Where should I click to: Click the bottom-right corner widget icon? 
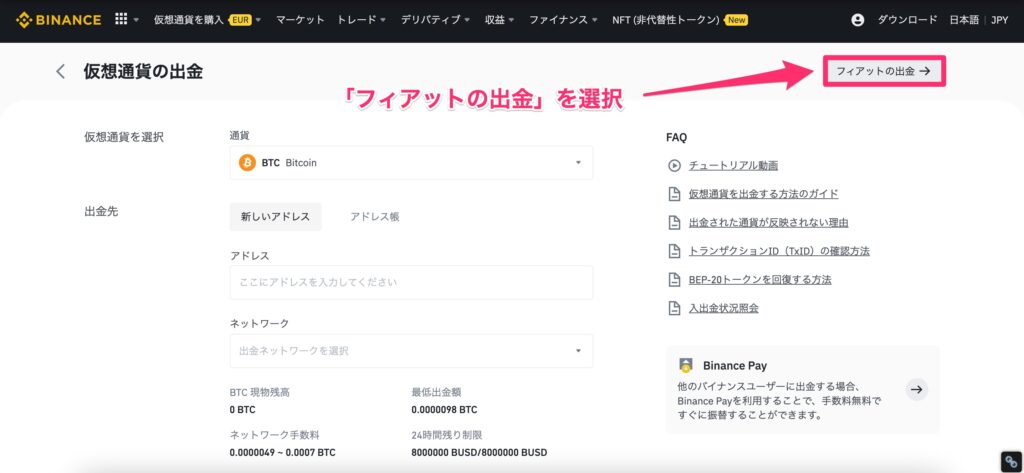tap(1010, 461)
